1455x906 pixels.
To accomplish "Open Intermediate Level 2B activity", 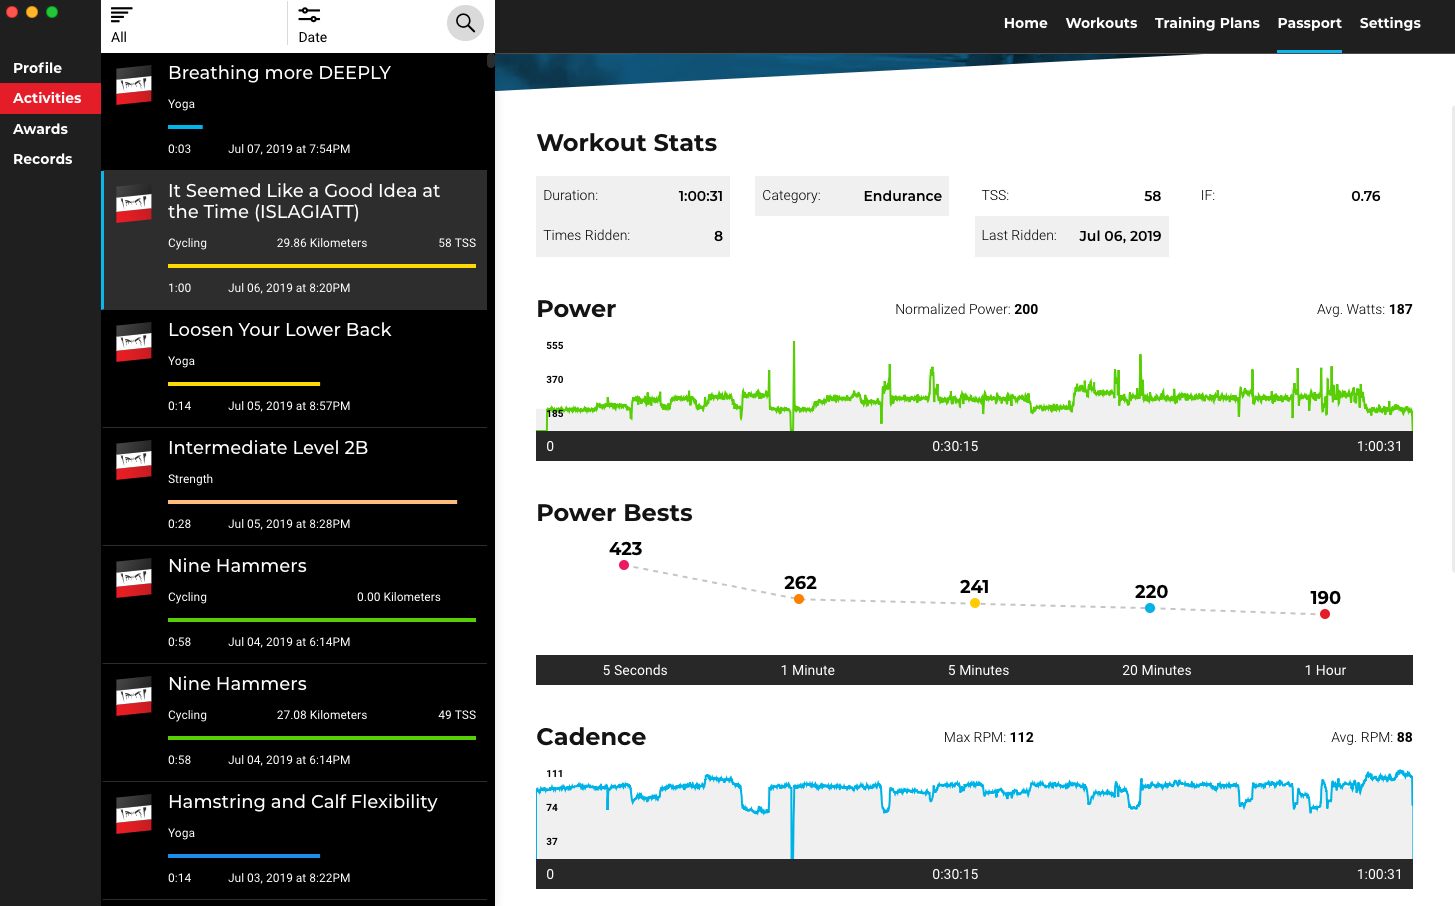I will tap(294, 486).
